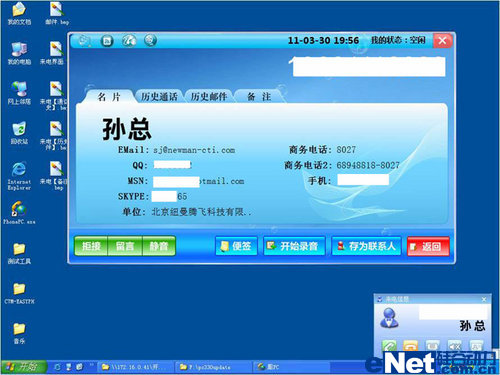Open the 便签 note button
The height and width of the screenshot is (375, 500).
[x=236, y=246]
